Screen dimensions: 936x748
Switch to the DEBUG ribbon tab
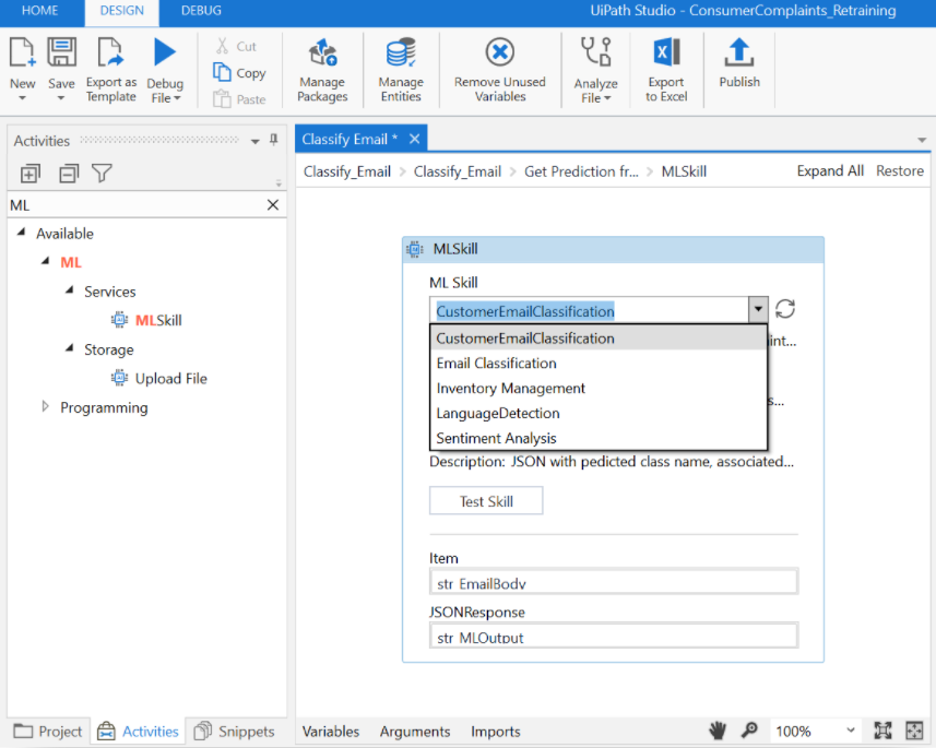[201, 11]
